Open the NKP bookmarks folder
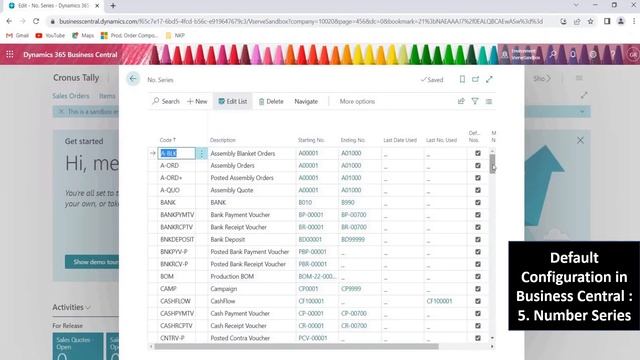 175,36
